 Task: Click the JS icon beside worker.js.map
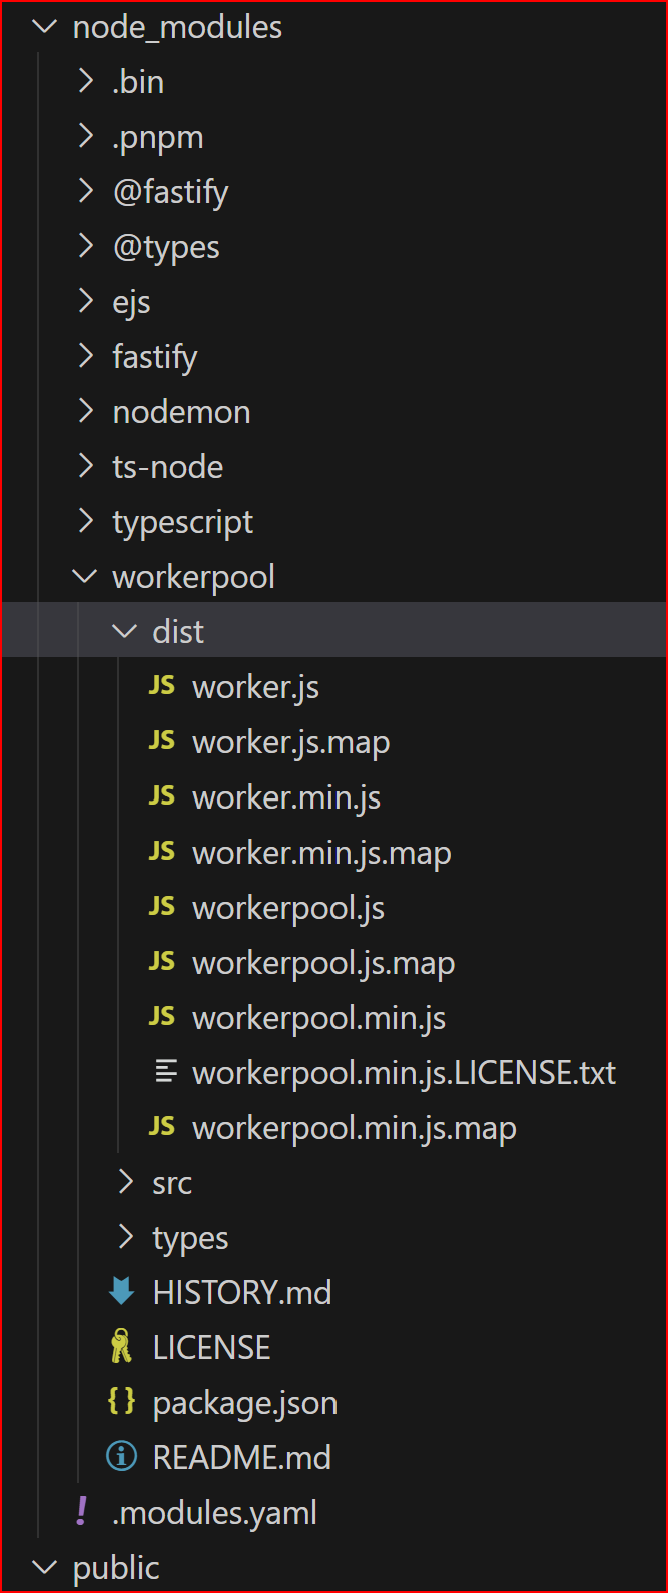(162, 741)
